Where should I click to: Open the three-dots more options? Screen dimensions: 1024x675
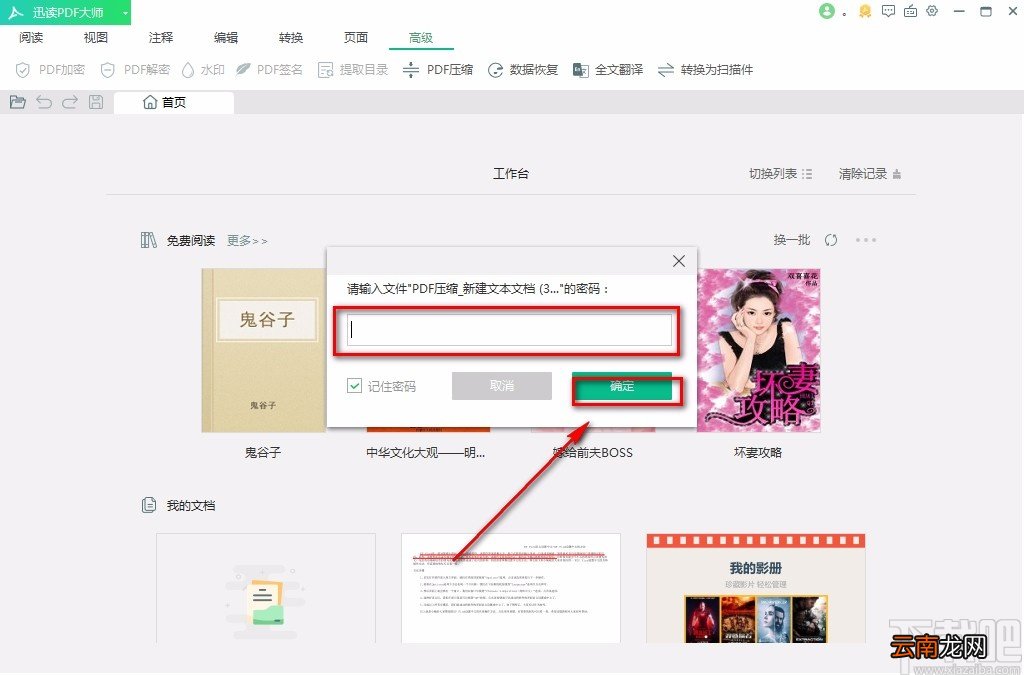coord(866,240)
